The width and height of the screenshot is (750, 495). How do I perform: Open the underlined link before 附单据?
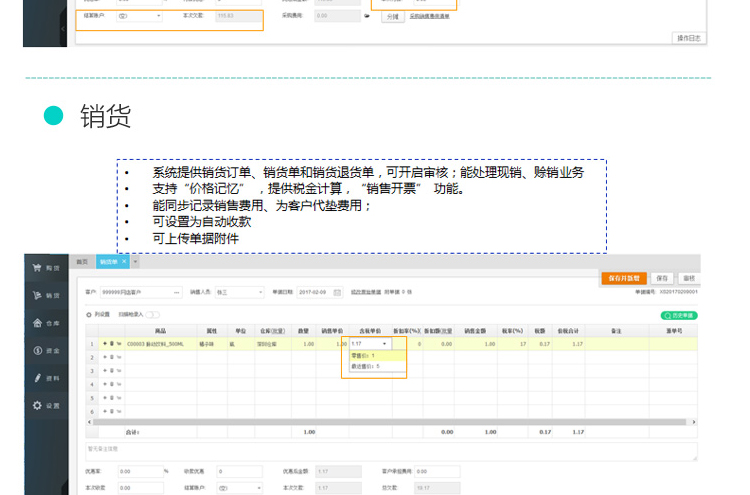tap(366, 292)
